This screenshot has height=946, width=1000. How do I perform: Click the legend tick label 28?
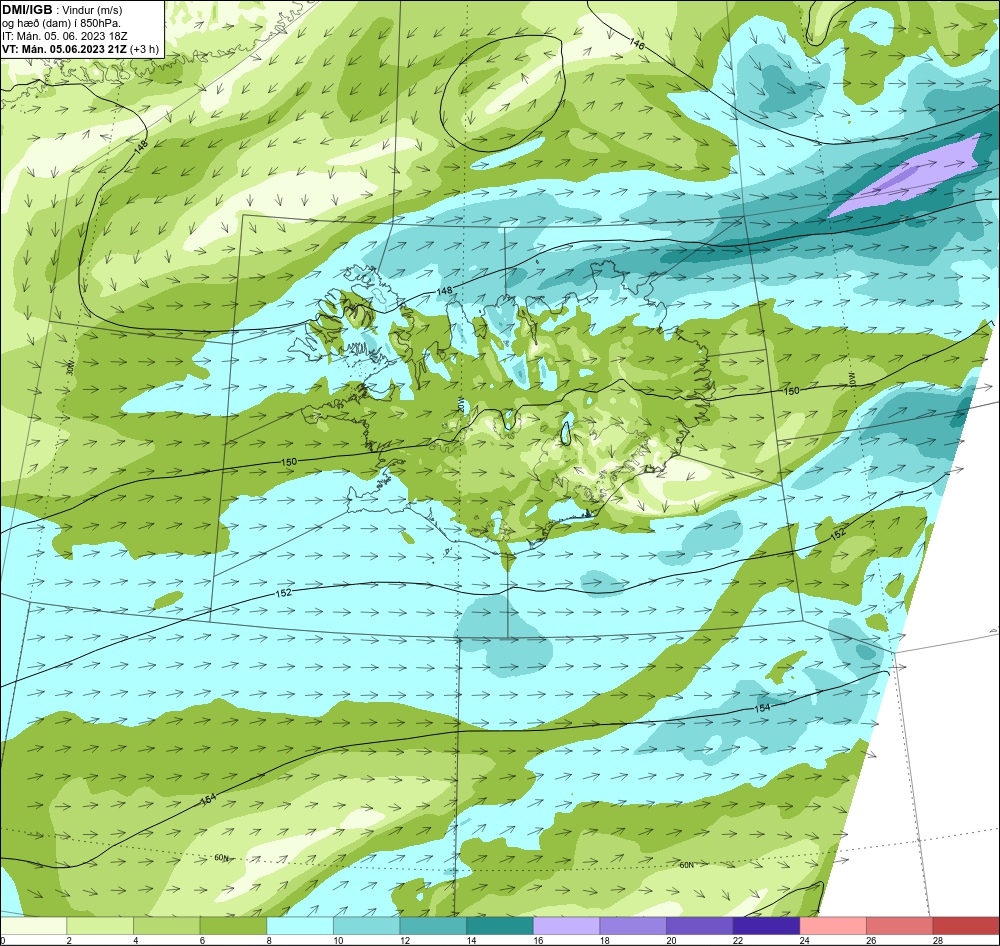tap(938, 940)
